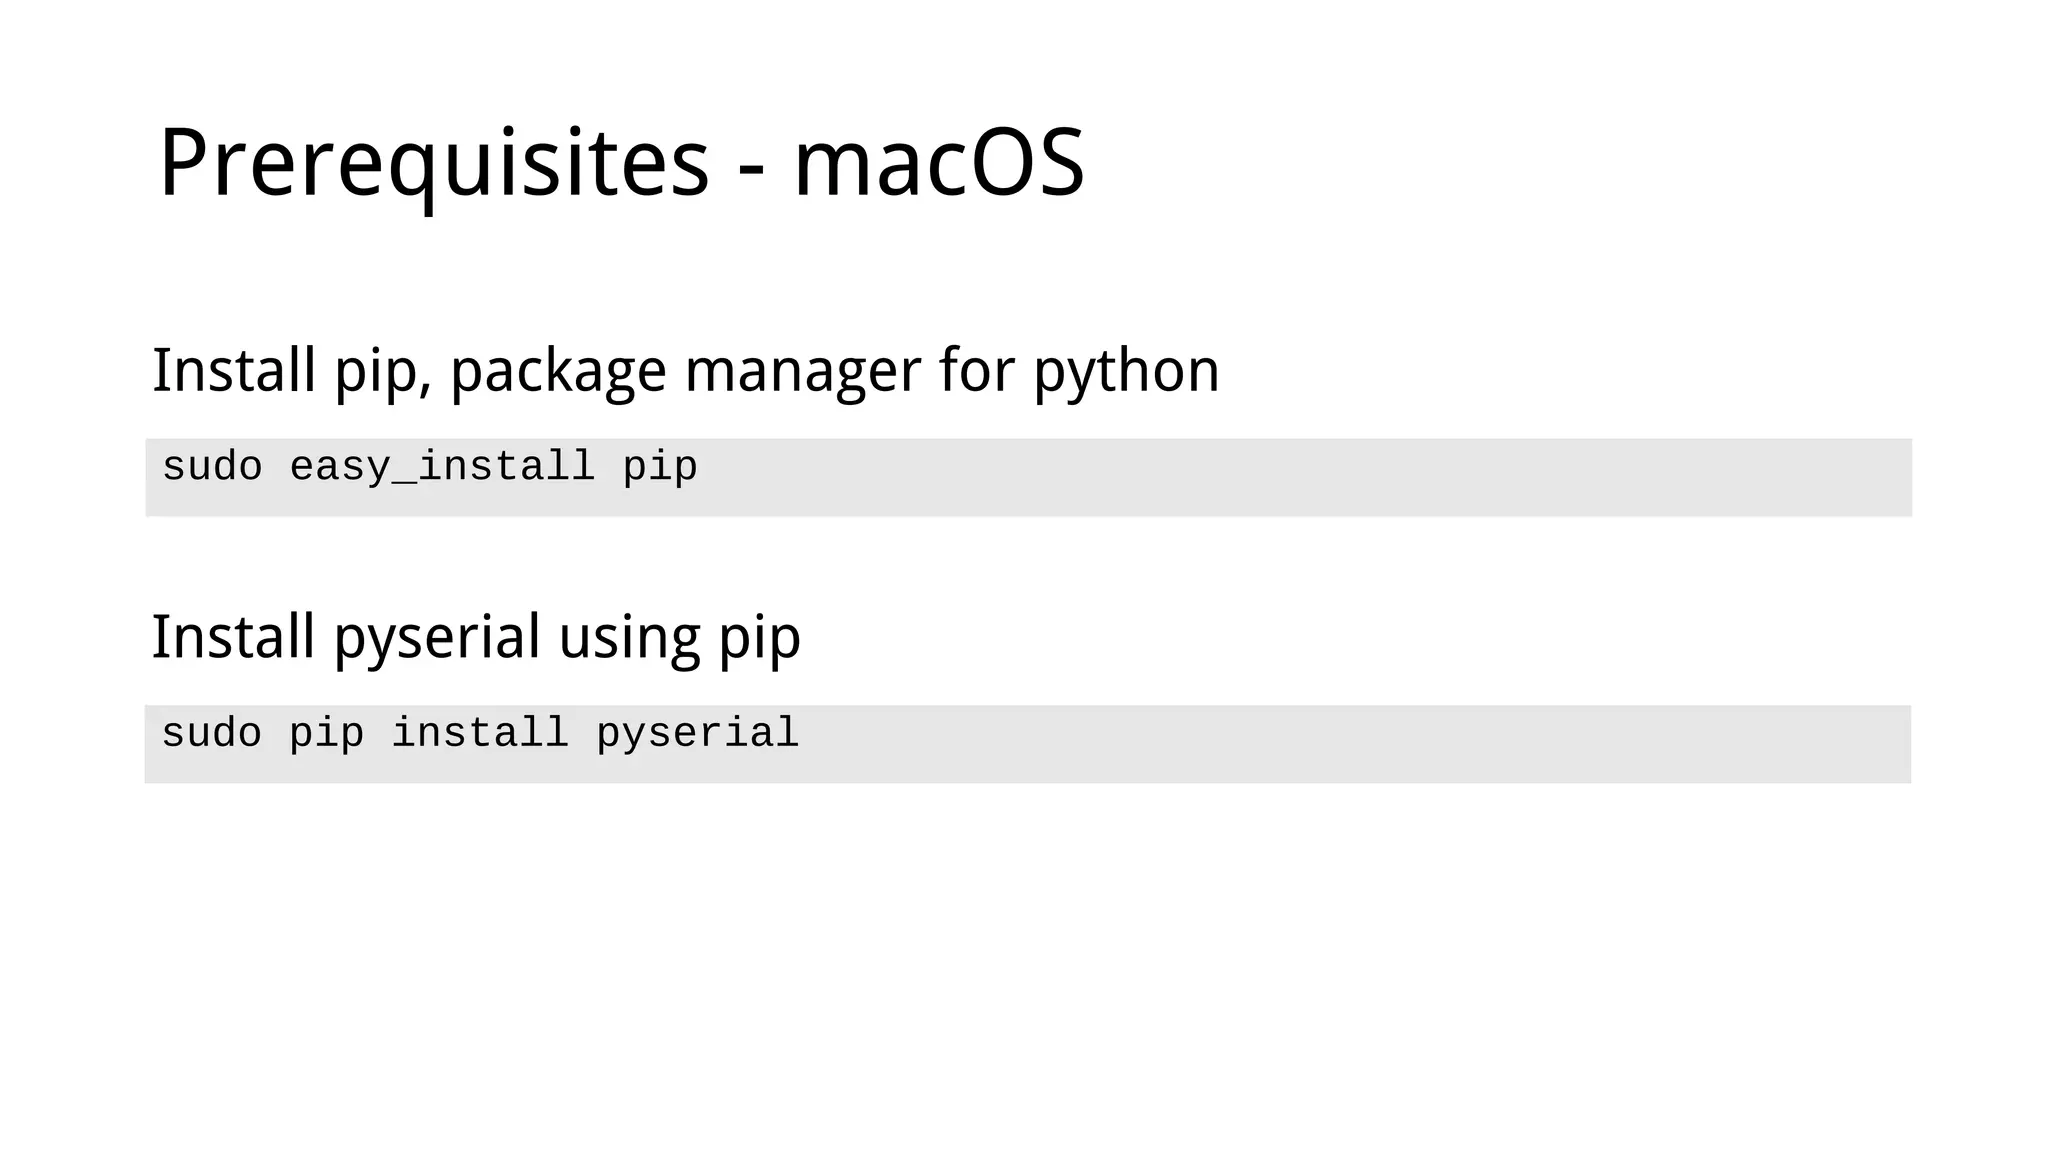Click 'sudo' in the first code block
2048x1152 pixels.
(x=212, y=467)
